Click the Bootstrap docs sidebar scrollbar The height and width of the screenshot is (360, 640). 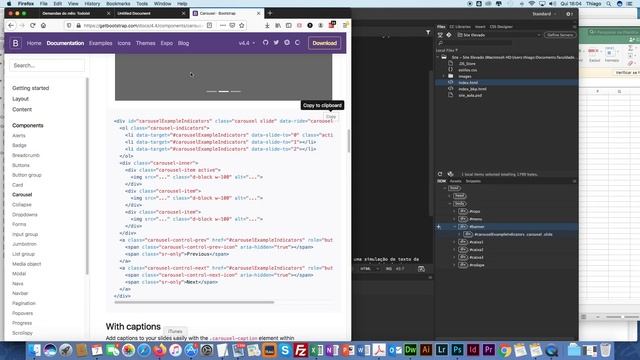(x=87, y=176)
